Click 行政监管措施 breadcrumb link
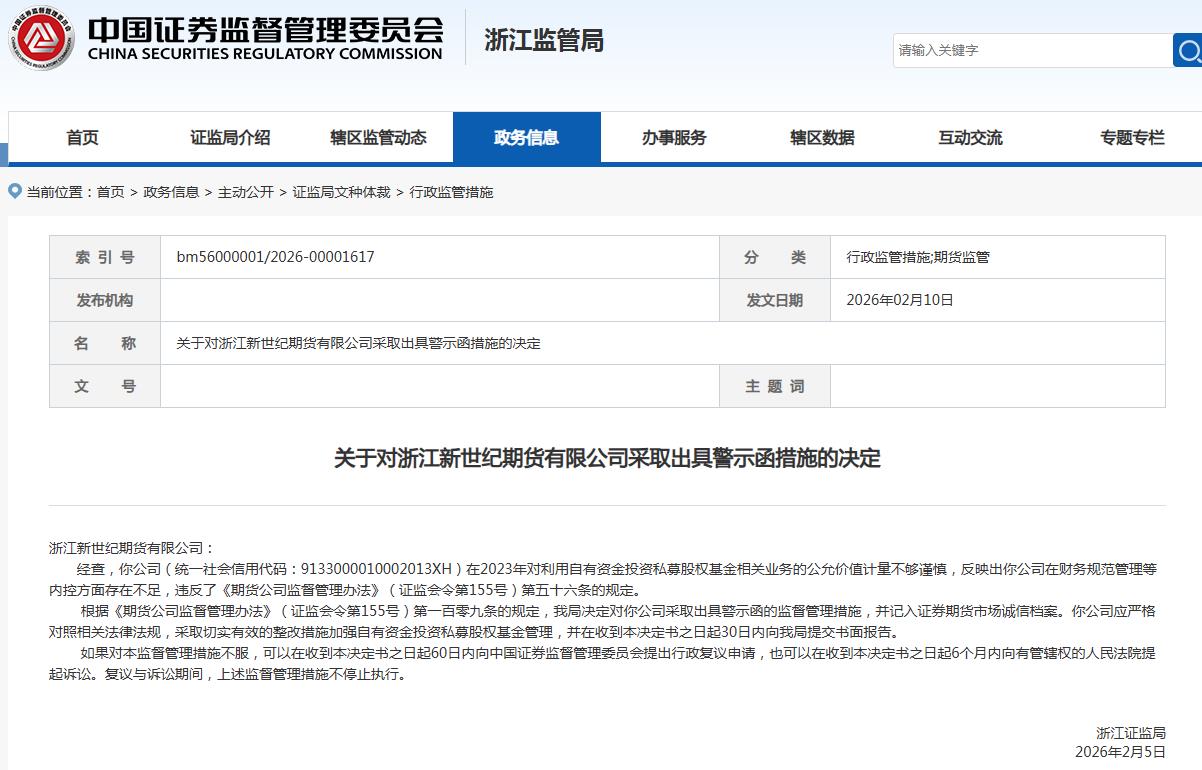 pos(451,192)
